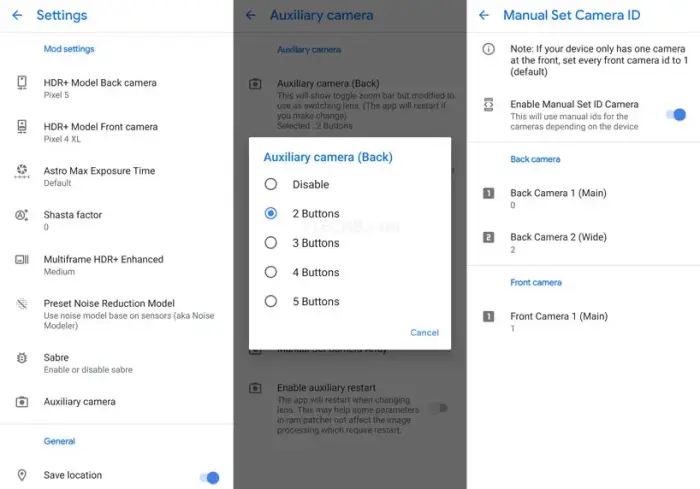Tap the Enable auxiliary restart camera icon

point(255,388)
